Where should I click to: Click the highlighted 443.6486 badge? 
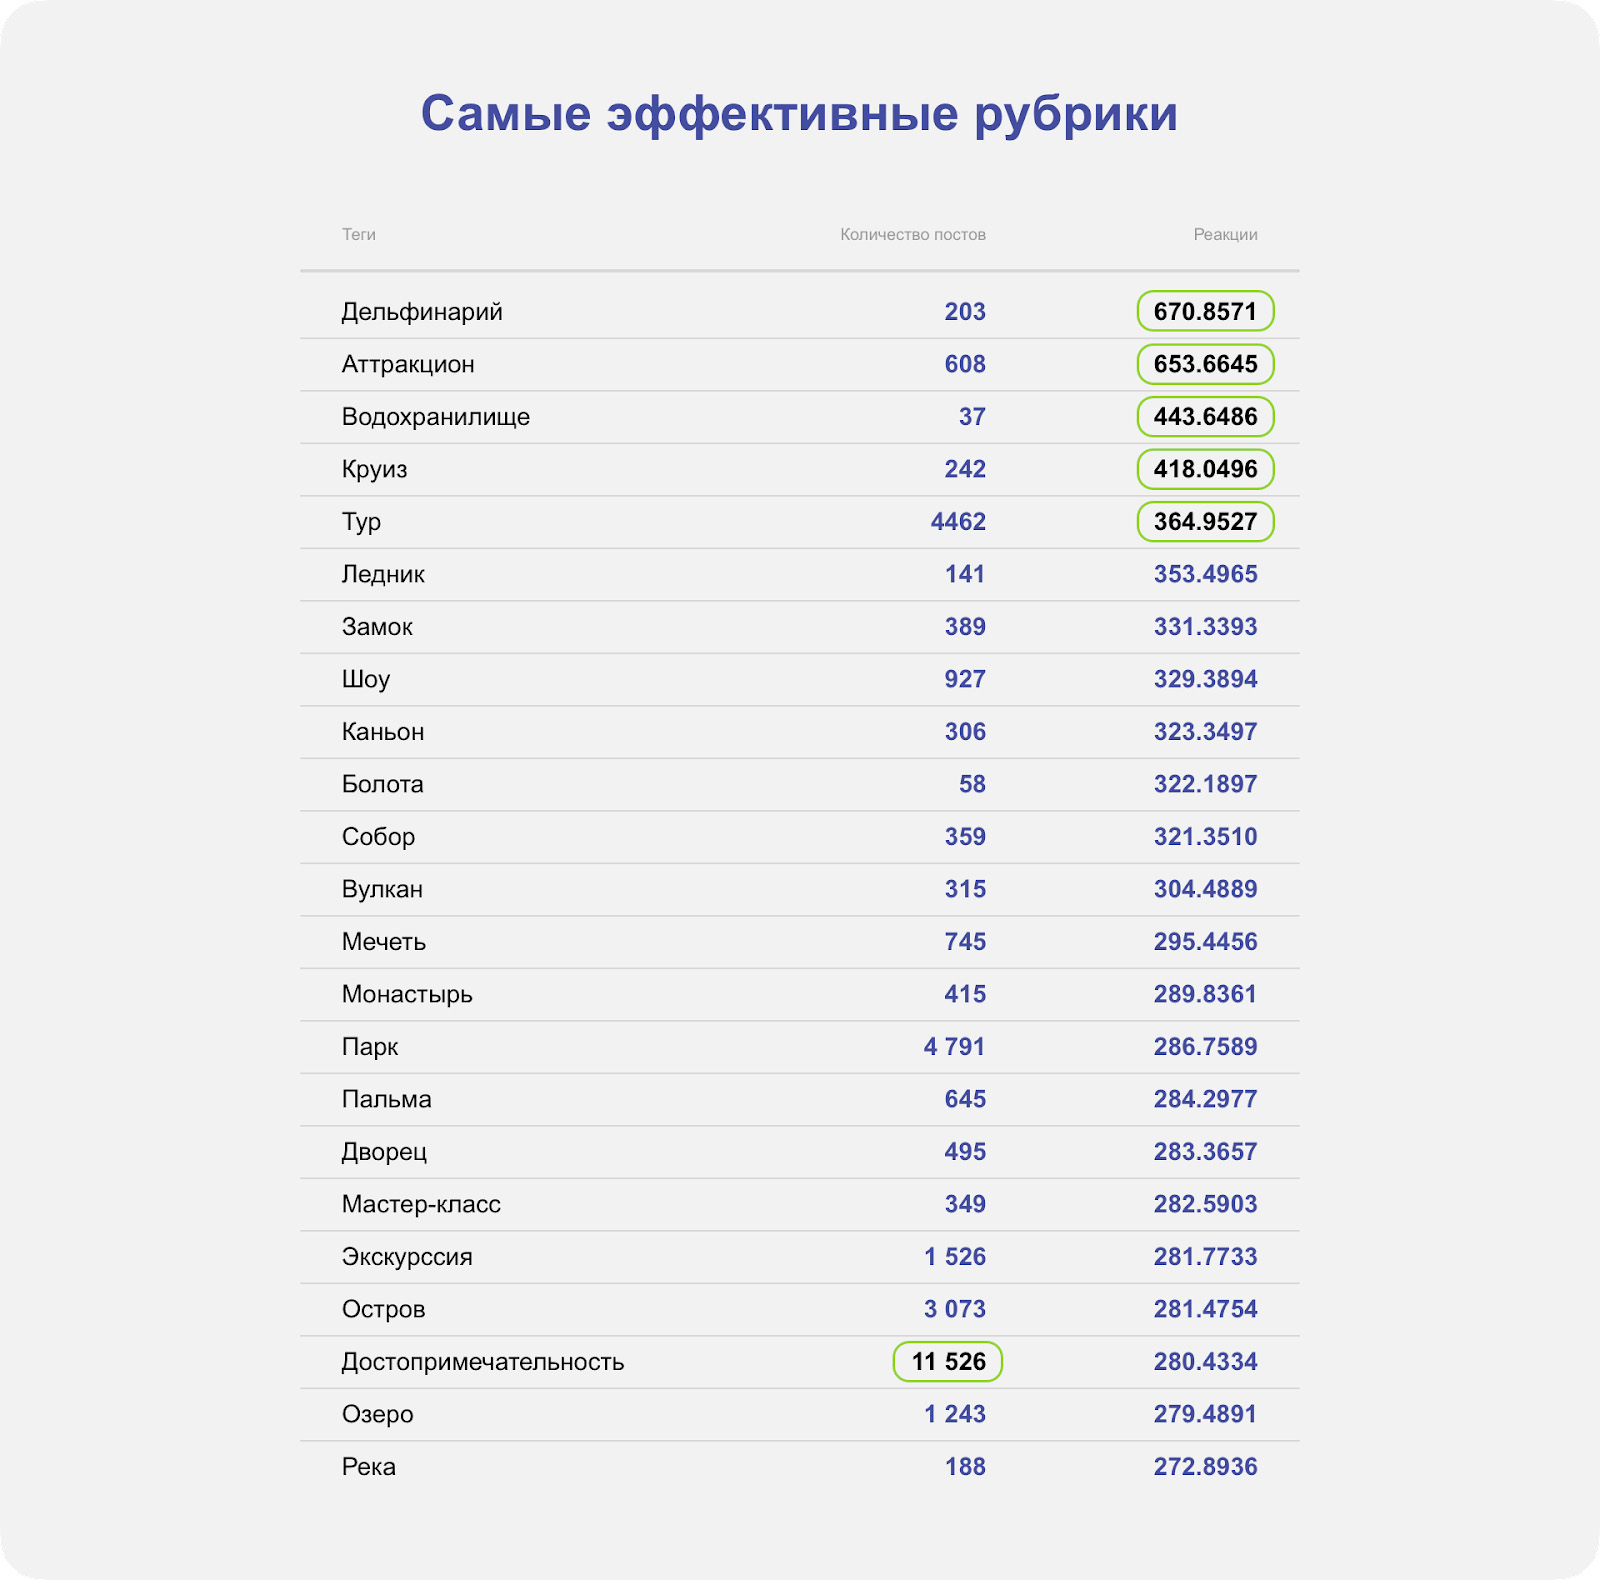pos(1205,416)
